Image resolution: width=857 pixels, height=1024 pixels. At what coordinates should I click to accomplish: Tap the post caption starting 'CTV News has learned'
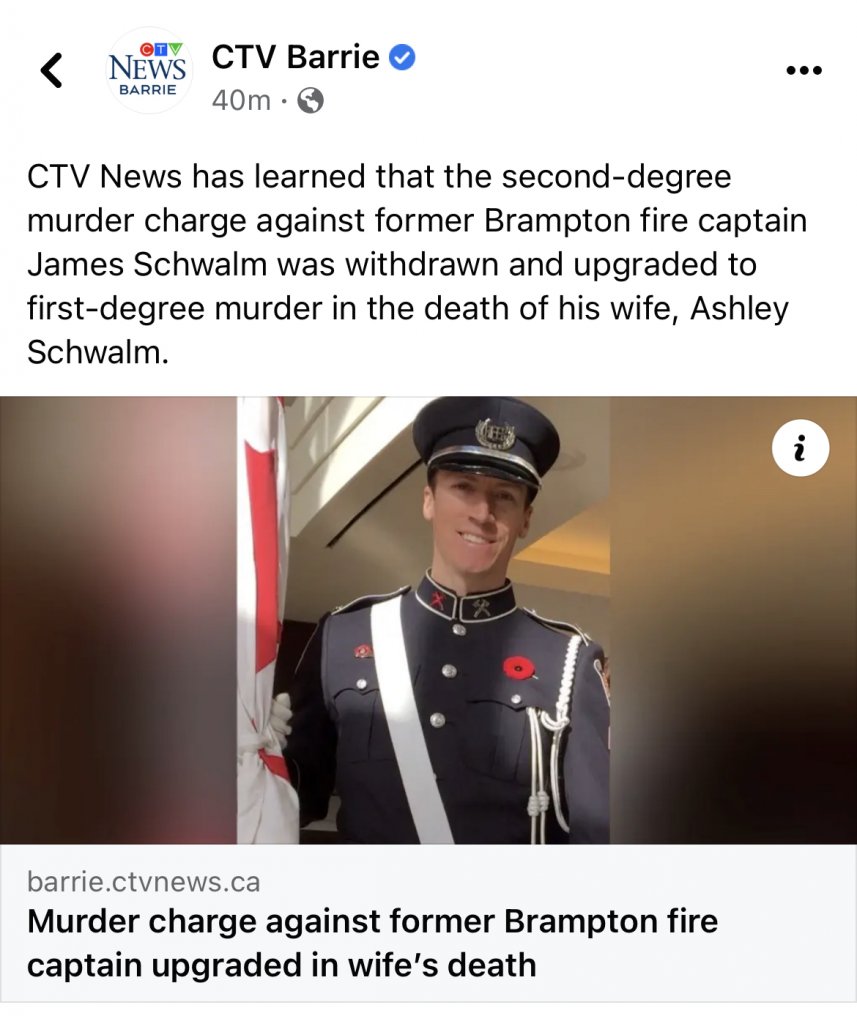click(417, 264)
